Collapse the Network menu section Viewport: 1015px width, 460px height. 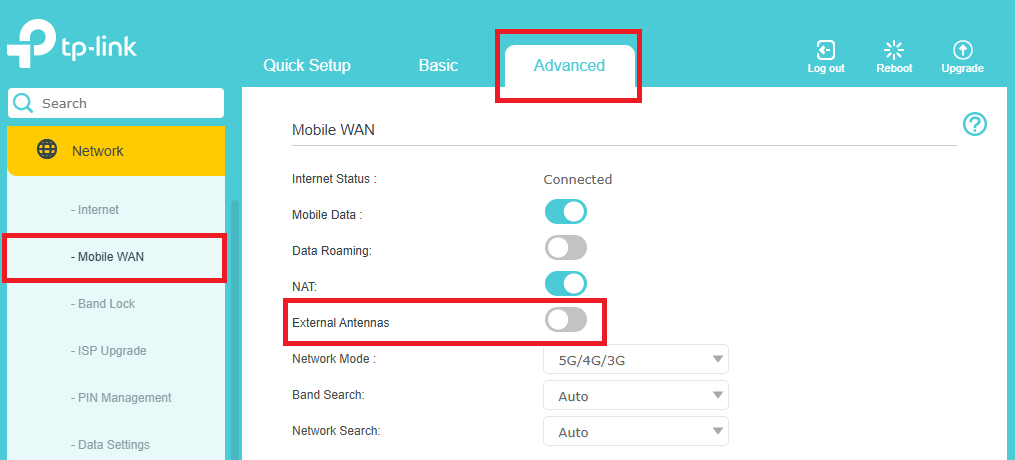117,151
